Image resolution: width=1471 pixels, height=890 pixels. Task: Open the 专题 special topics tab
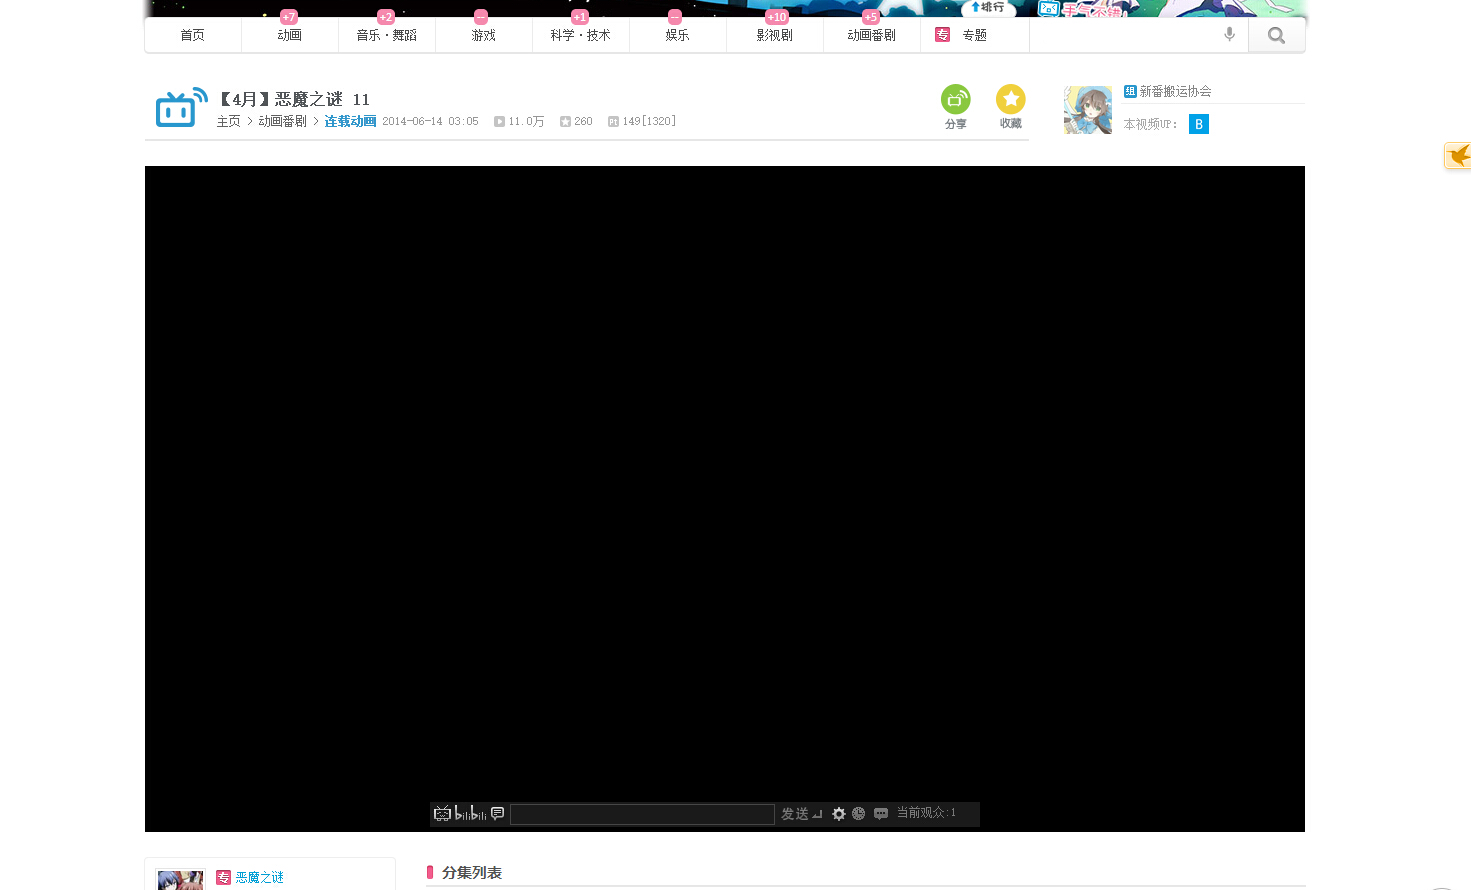click(x=974, y=35)
